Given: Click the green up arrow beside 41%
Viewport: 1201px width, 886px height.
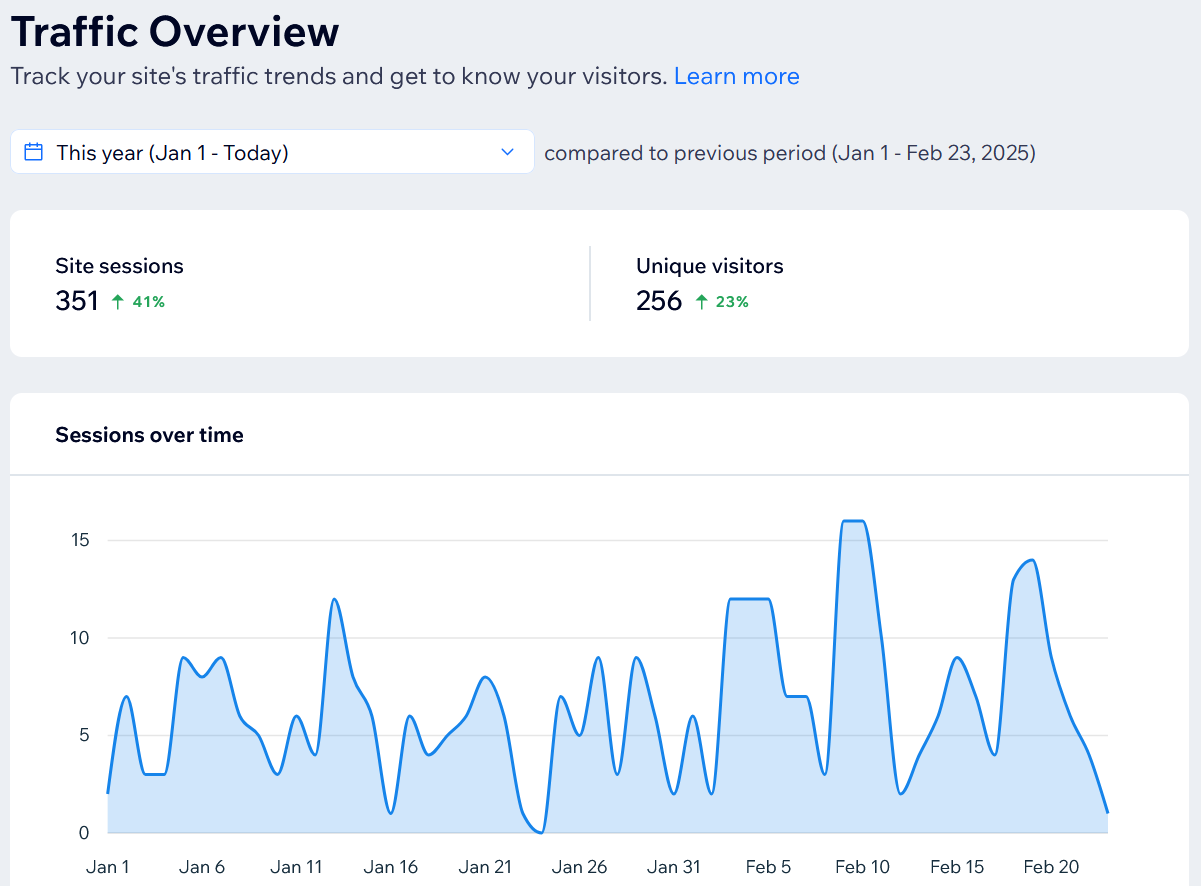Looking at the screenshot, I should 119,301.
